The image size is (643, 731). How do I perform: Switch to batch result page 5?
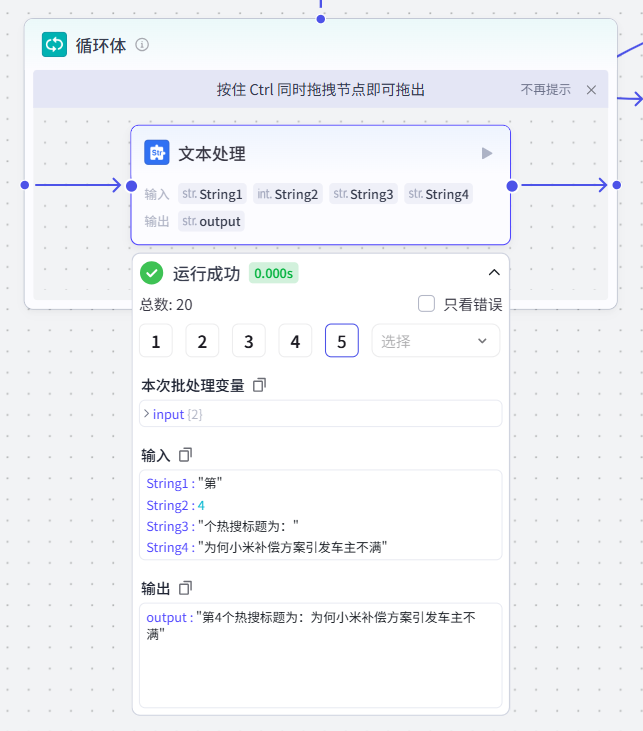coord(341,341)
